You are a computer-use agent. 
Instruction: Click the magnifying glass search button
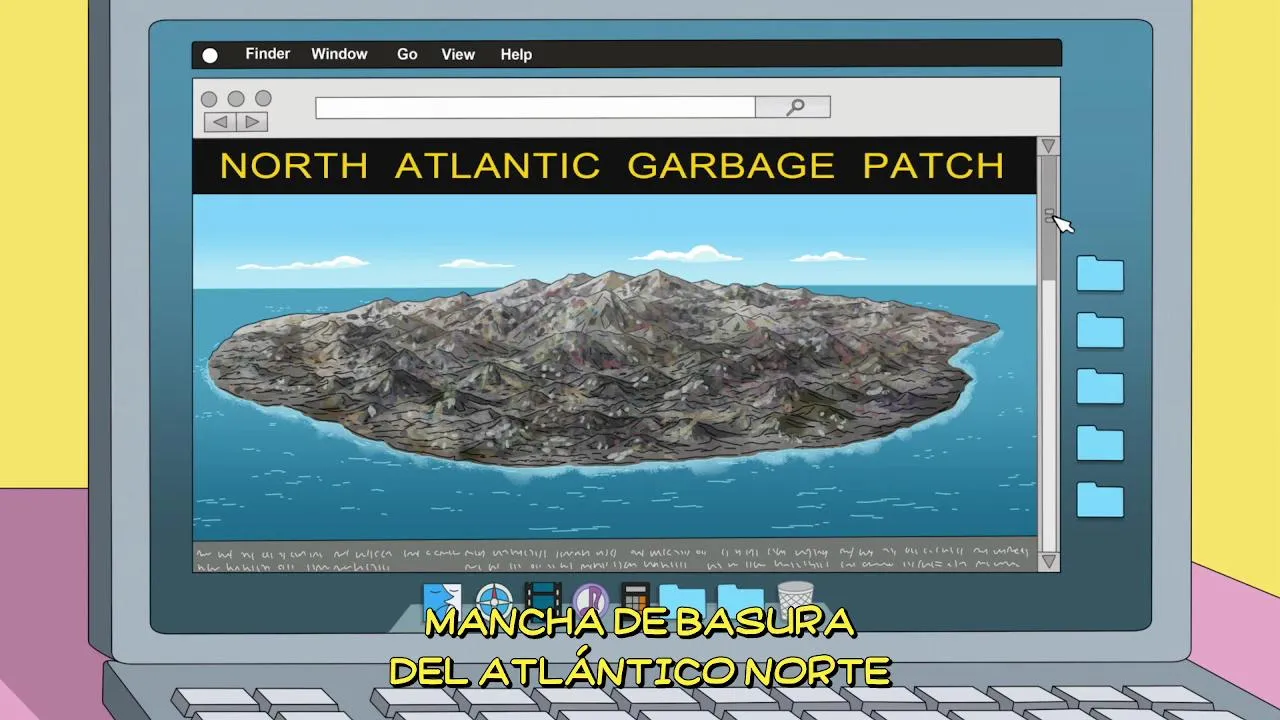coord(793,107)
